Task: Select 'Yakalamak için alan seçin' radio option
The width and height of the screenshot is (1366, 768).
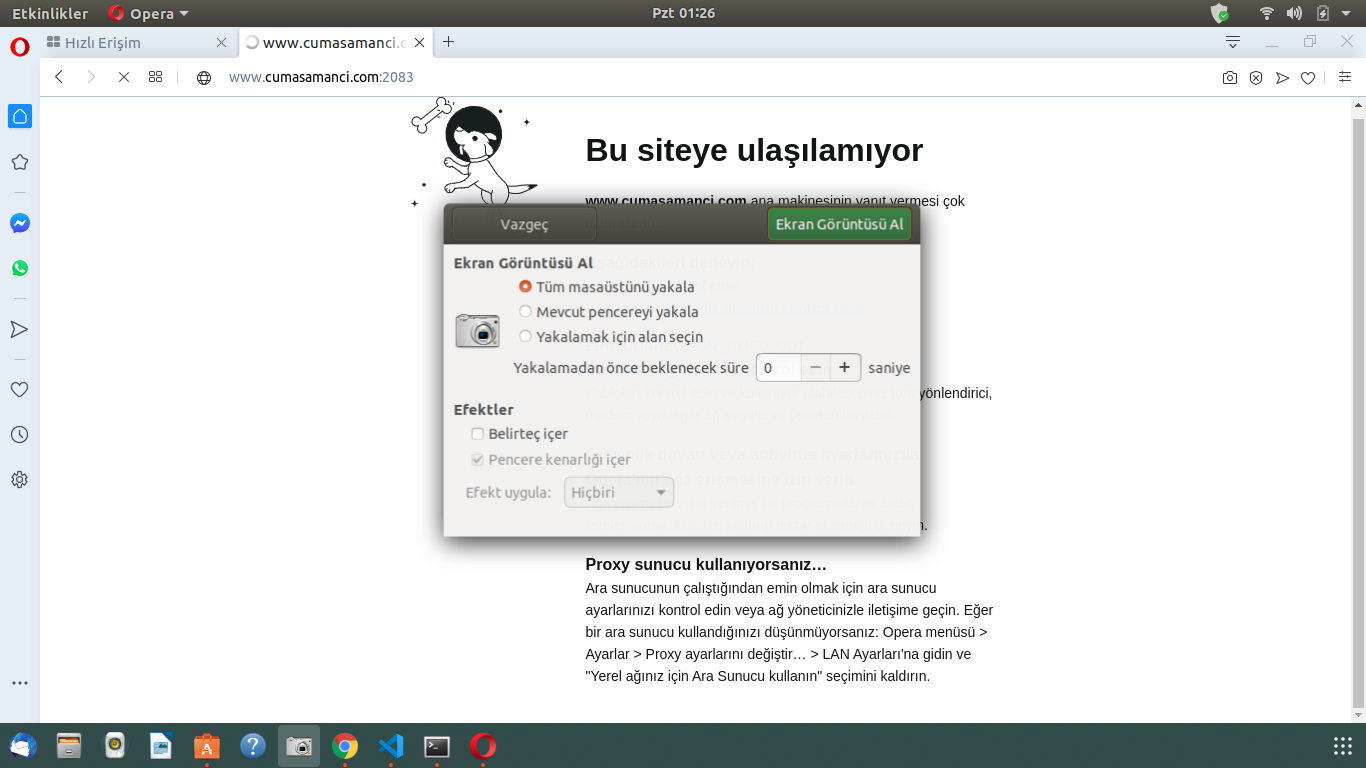Action: click(x=525, y=337)
